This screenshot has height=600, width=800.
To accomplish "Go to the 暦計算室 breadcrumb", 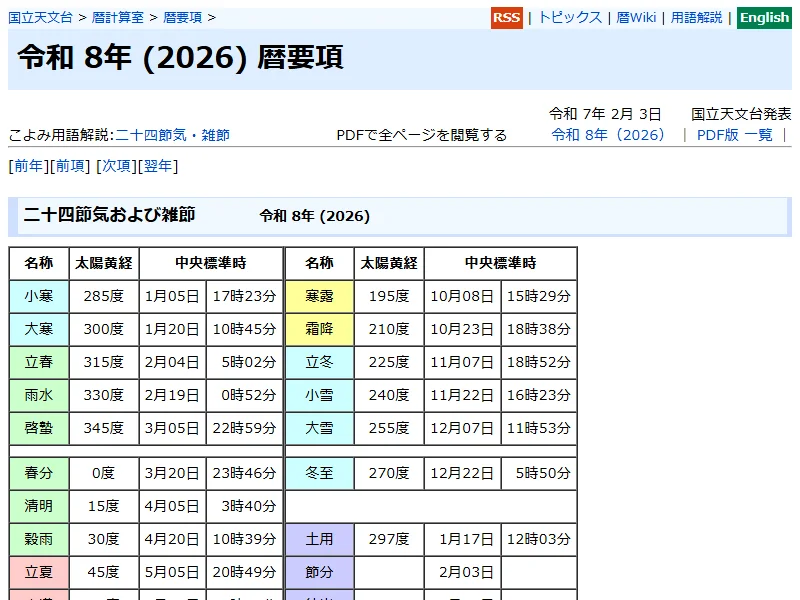I will (x=118, y=17).
